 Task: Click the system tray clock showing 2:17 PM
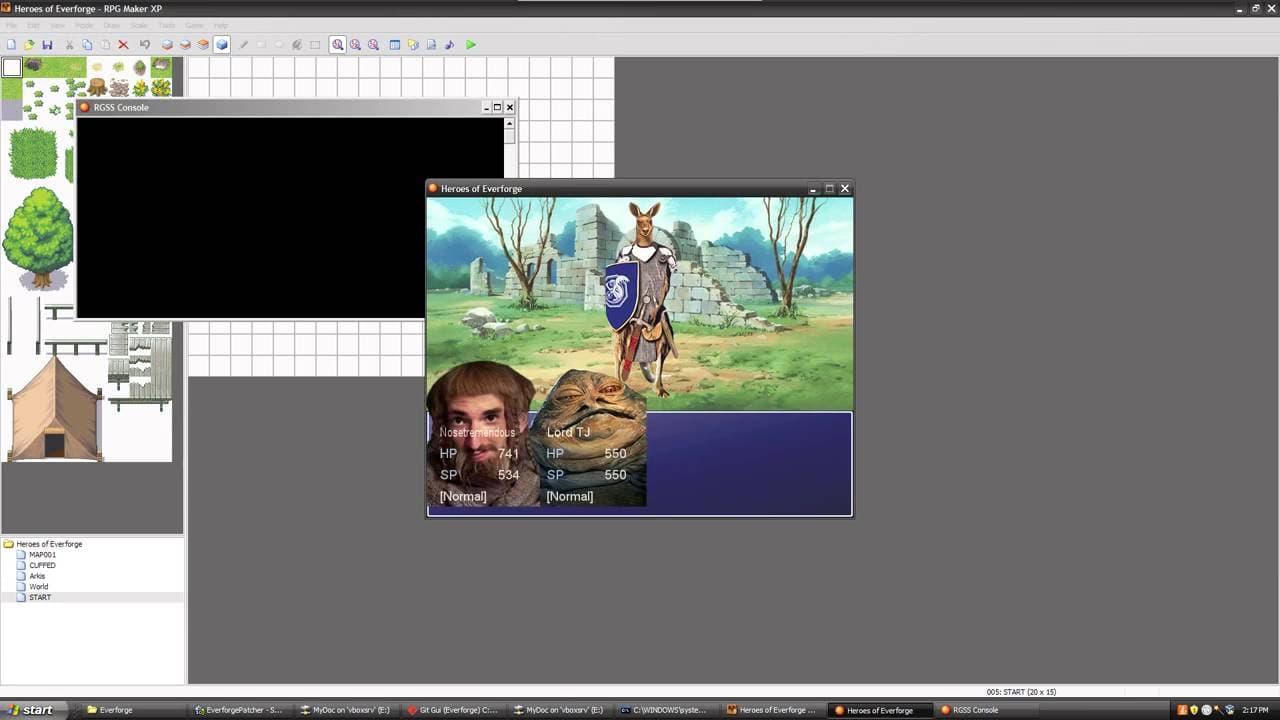pos(1255,710)
